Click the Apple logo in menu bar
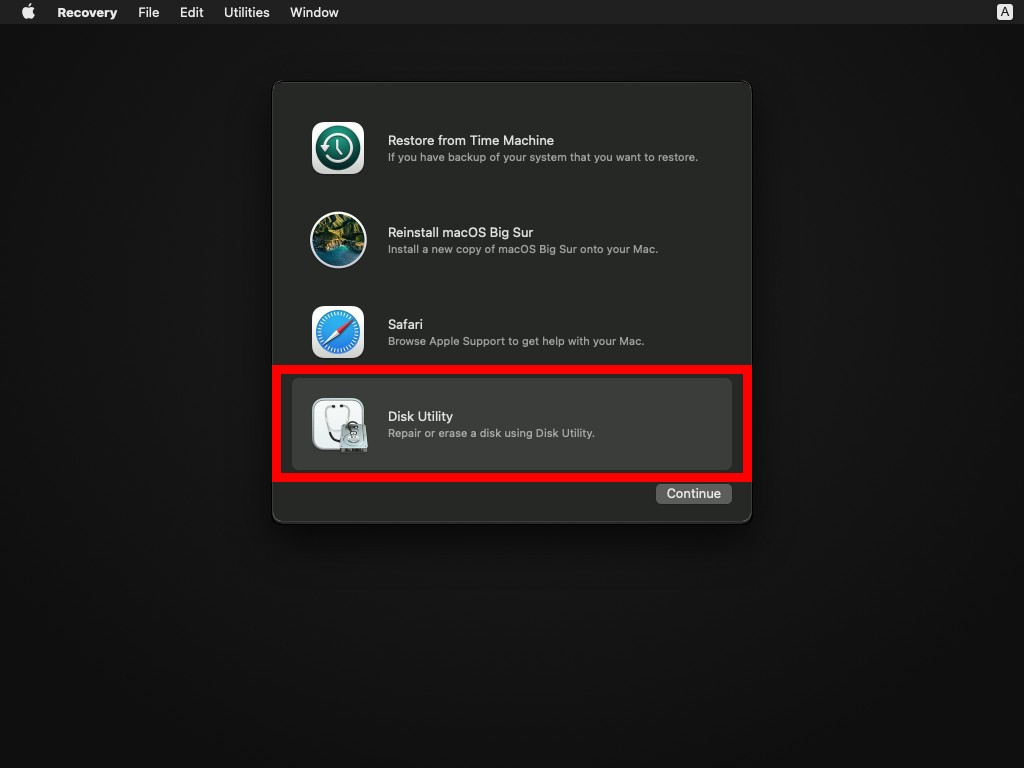 27,12
